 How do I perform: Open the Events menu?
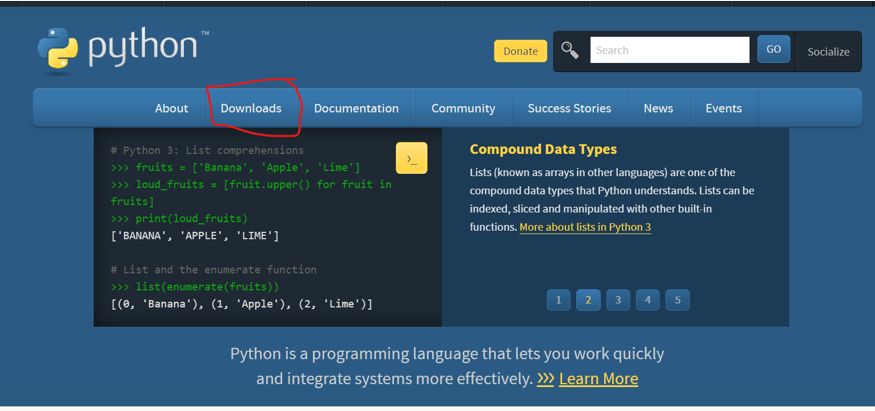(723, 108)
